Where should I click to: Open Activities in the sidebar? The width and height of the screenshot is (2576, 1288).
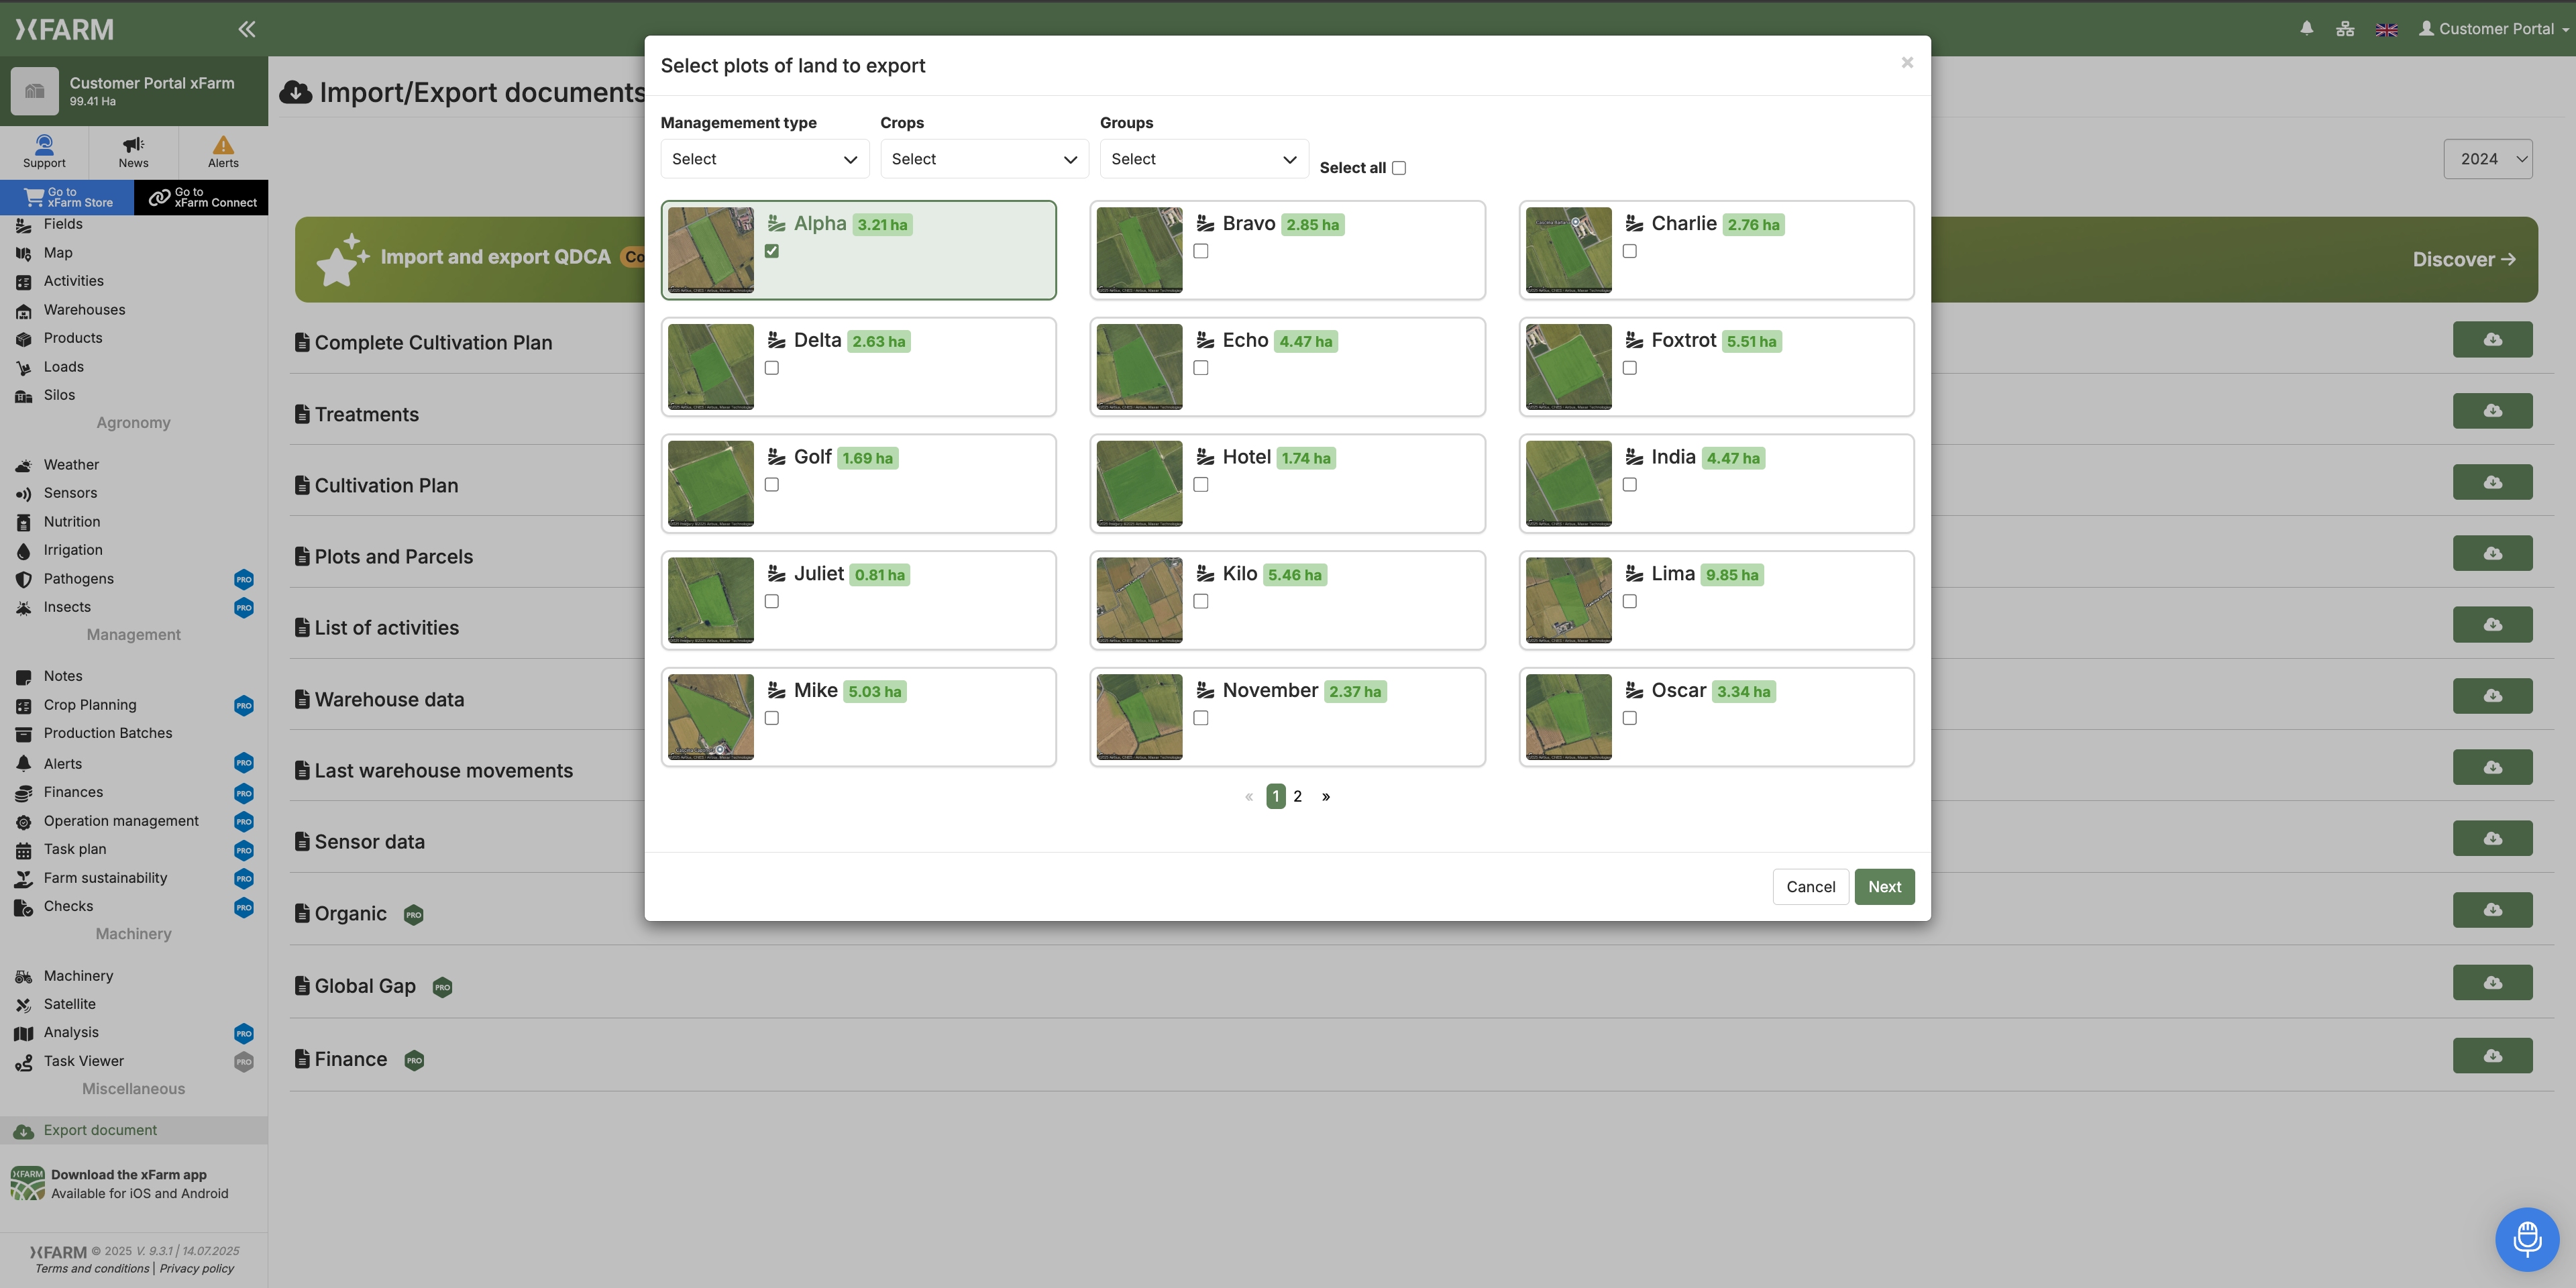74,281
